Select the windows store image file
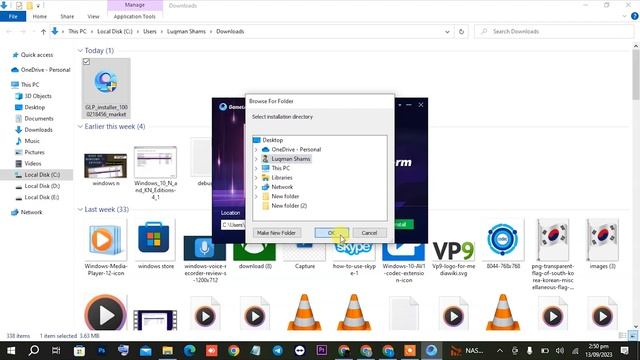This screenshot has height=360, width=640. [156, 245]
